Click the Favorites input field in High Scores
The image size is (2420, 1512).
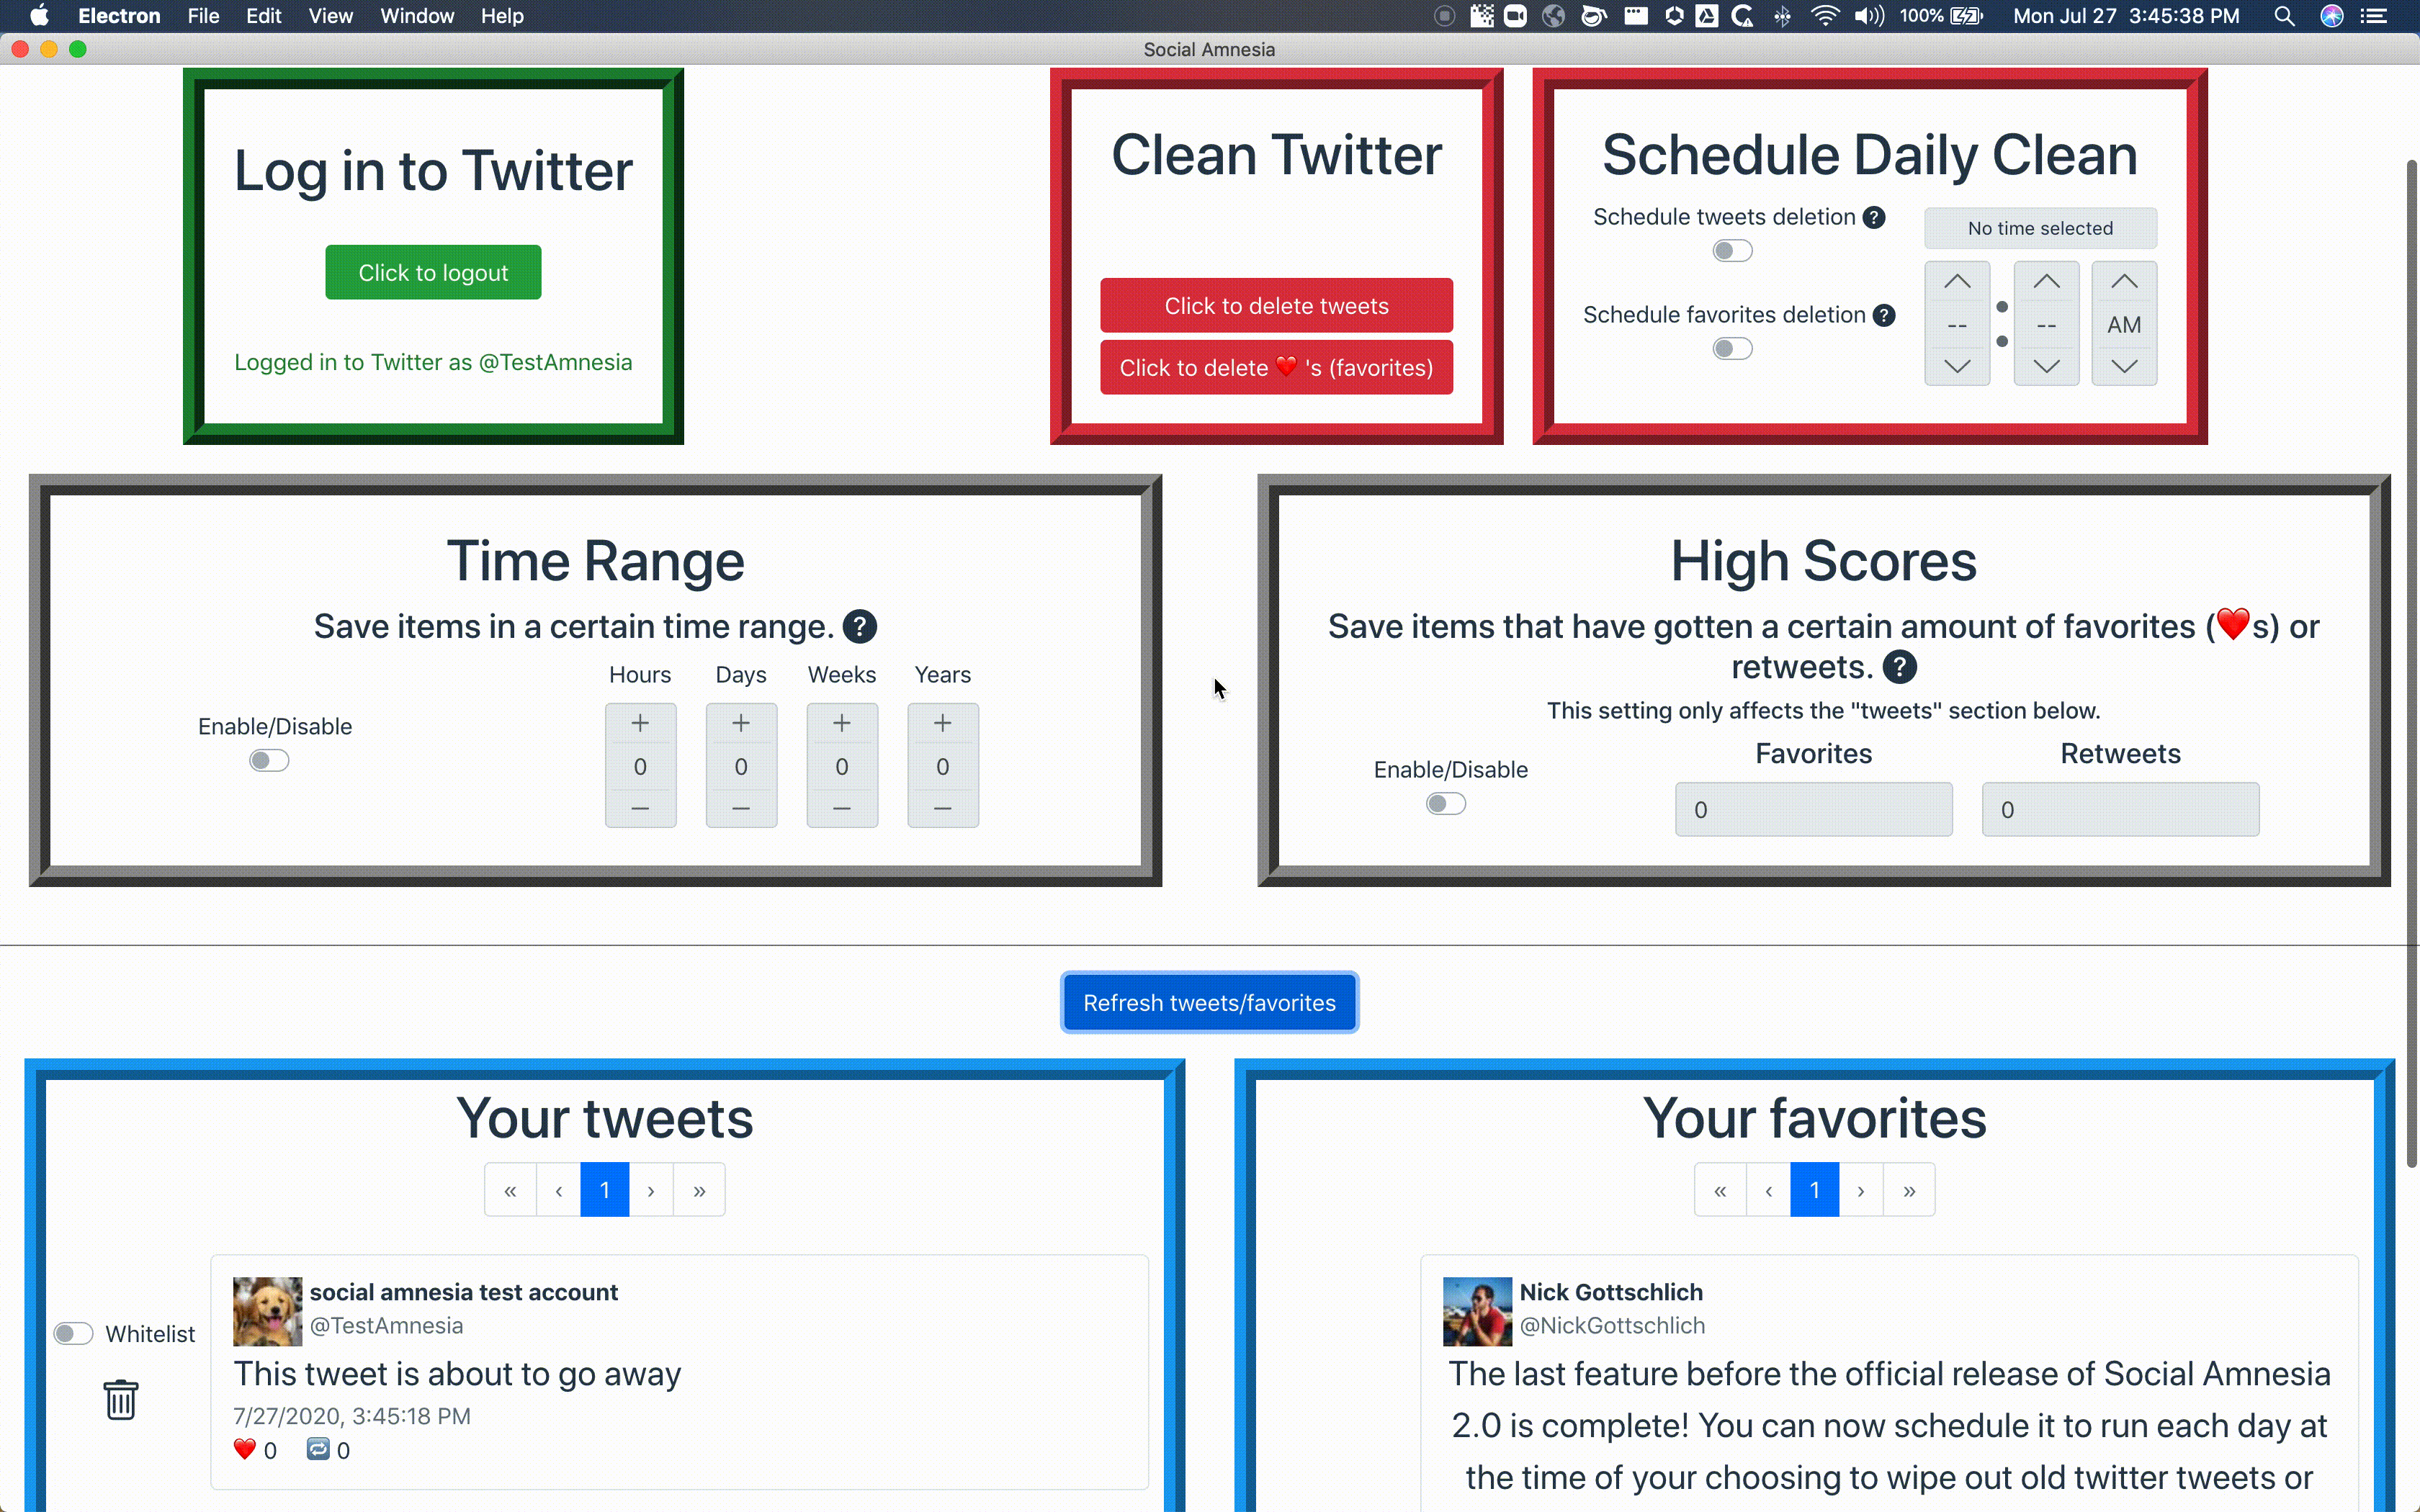(x=1814, y=809)
